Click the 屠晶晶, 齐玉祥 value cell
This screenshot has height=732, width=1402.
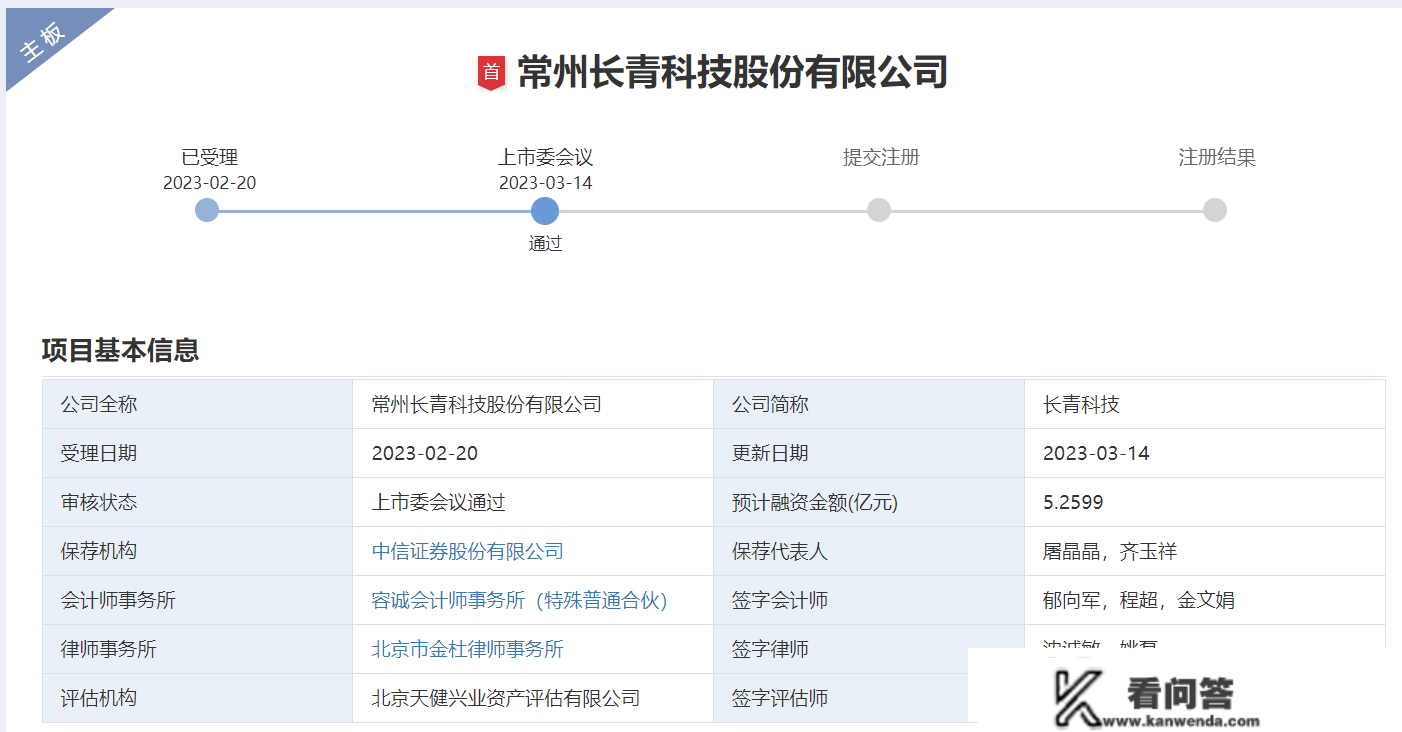[1205, 551]
